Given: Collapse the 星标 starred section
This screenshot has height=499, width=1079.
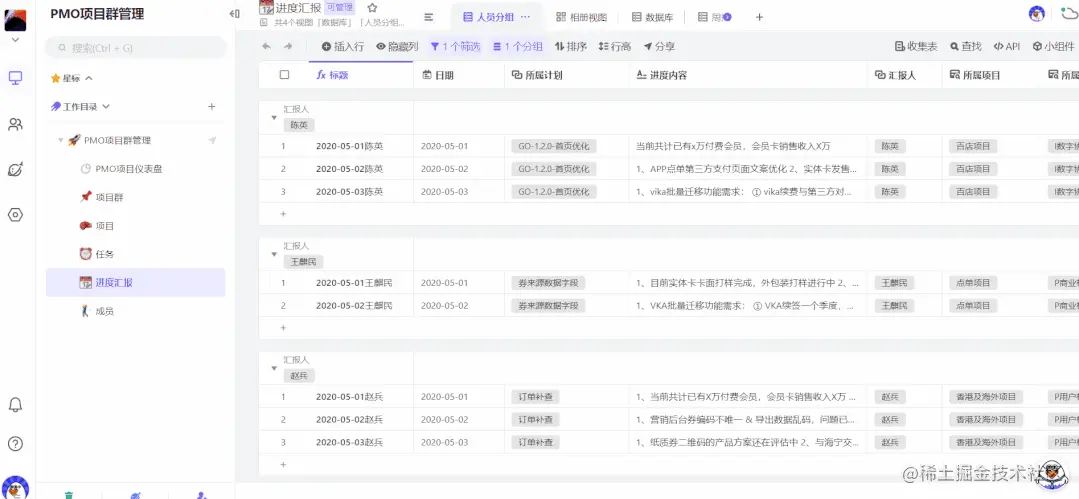Looking at the screenshot, I should tap(89, 78).
